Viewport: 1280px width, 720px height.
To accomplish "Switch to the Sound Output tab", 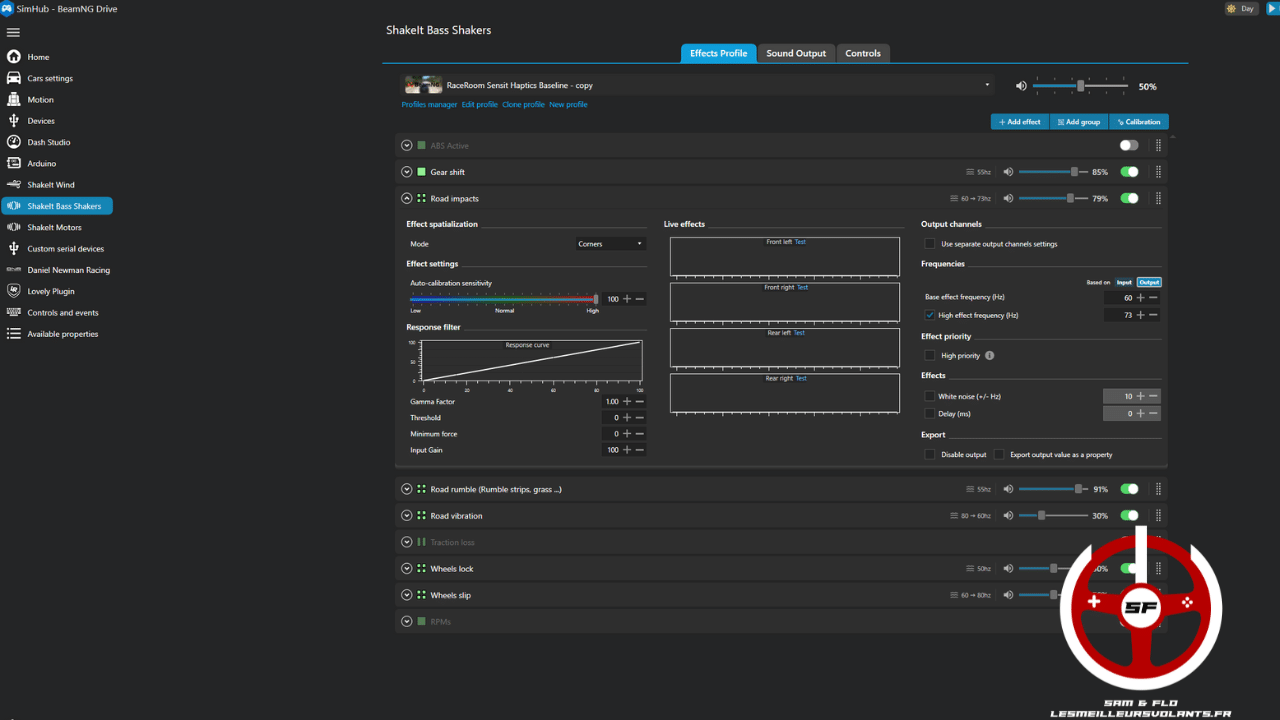I will click(x=796, y=53).
